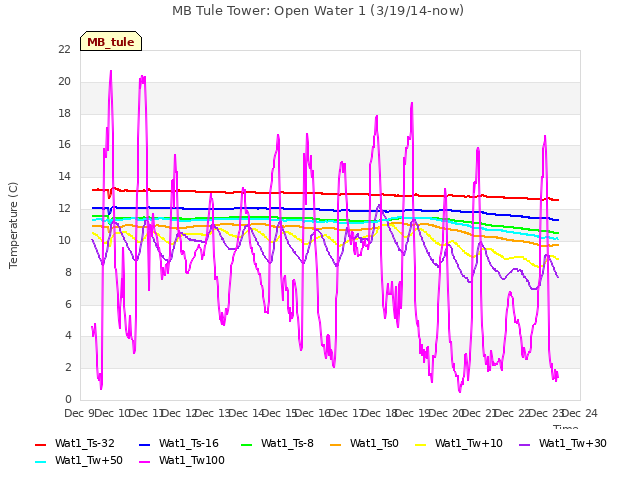This screenshot has width=640, height=480.
Task: Click the 6 y-axis tick label
Action: pyautogui.click(x=68, y=304)
